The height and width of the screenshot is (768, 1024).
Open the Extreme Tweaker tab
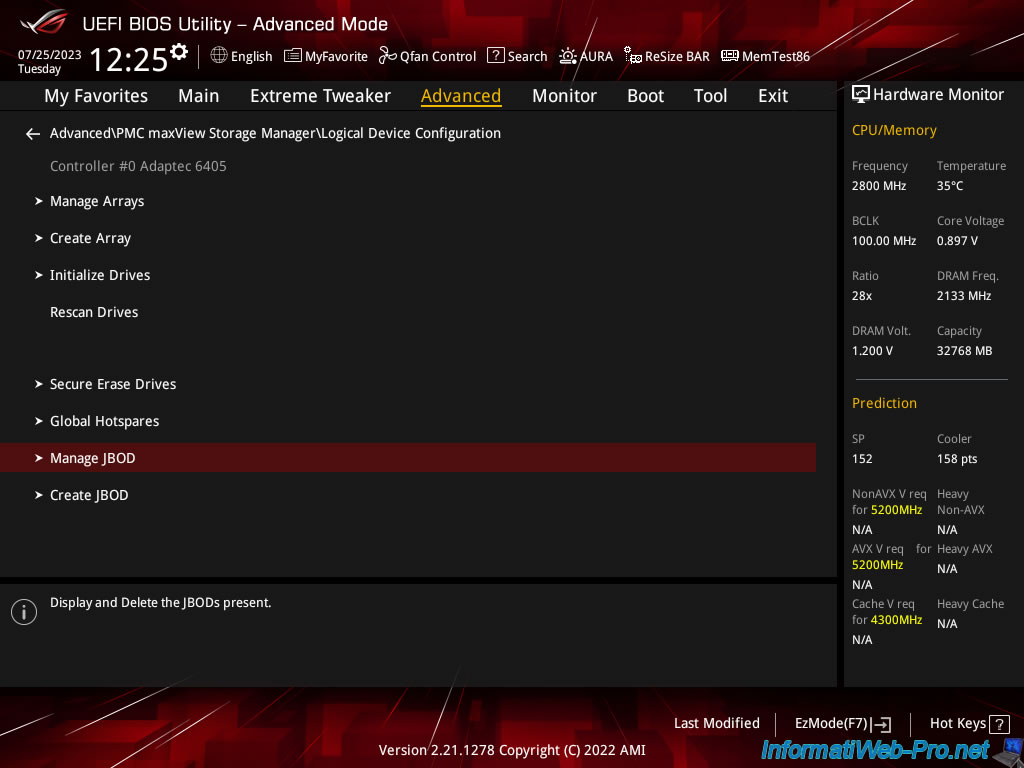[320, 96]
